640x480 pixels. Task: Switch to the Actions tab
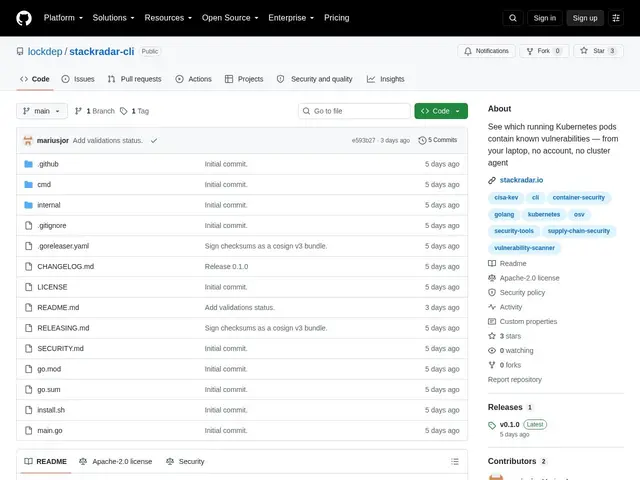193,79
